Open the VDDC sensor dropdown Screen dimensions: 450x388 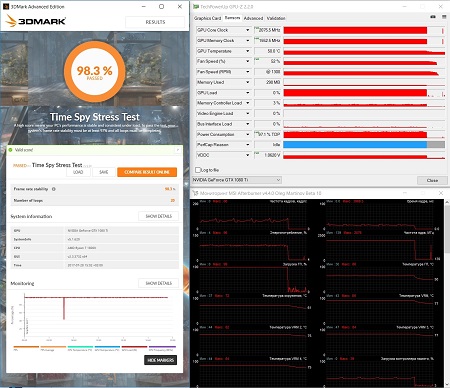[x=247, y=155]
